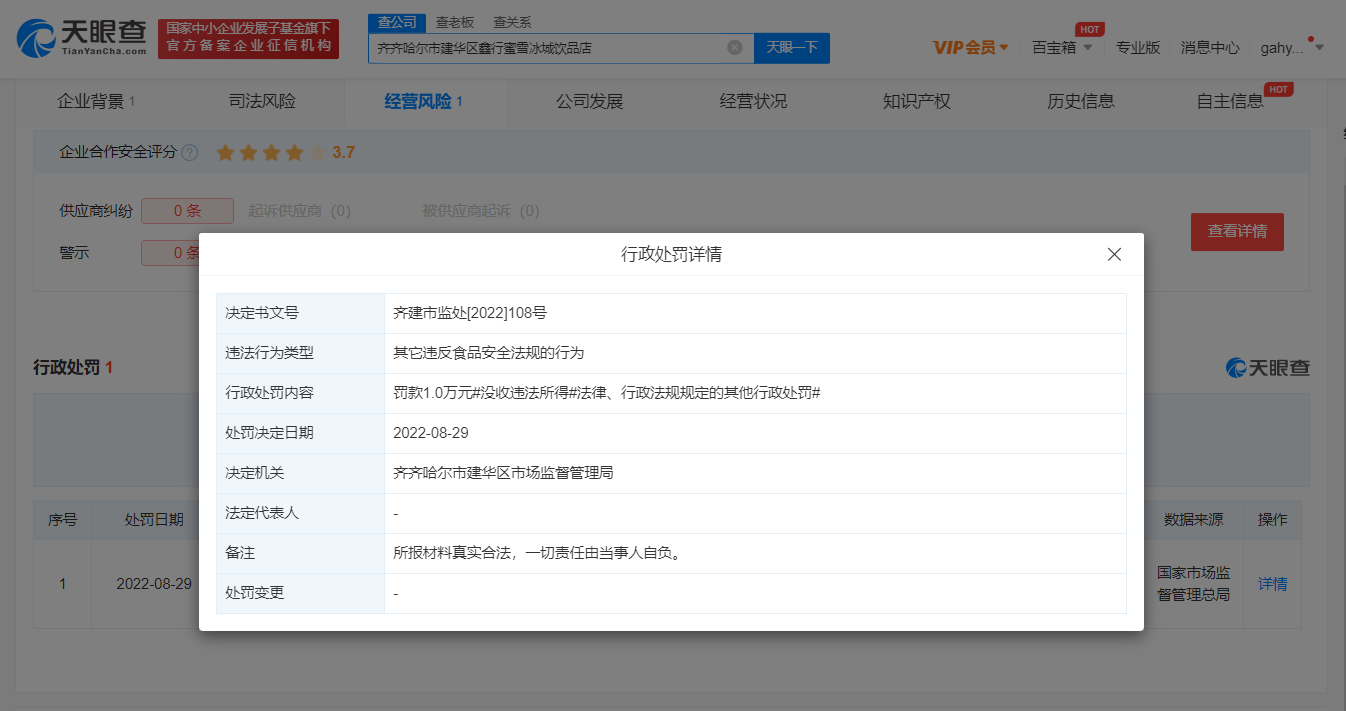The image size is (1346, 711).
Task: Switch to the 查关系 search tab
Action: (512, 22)
